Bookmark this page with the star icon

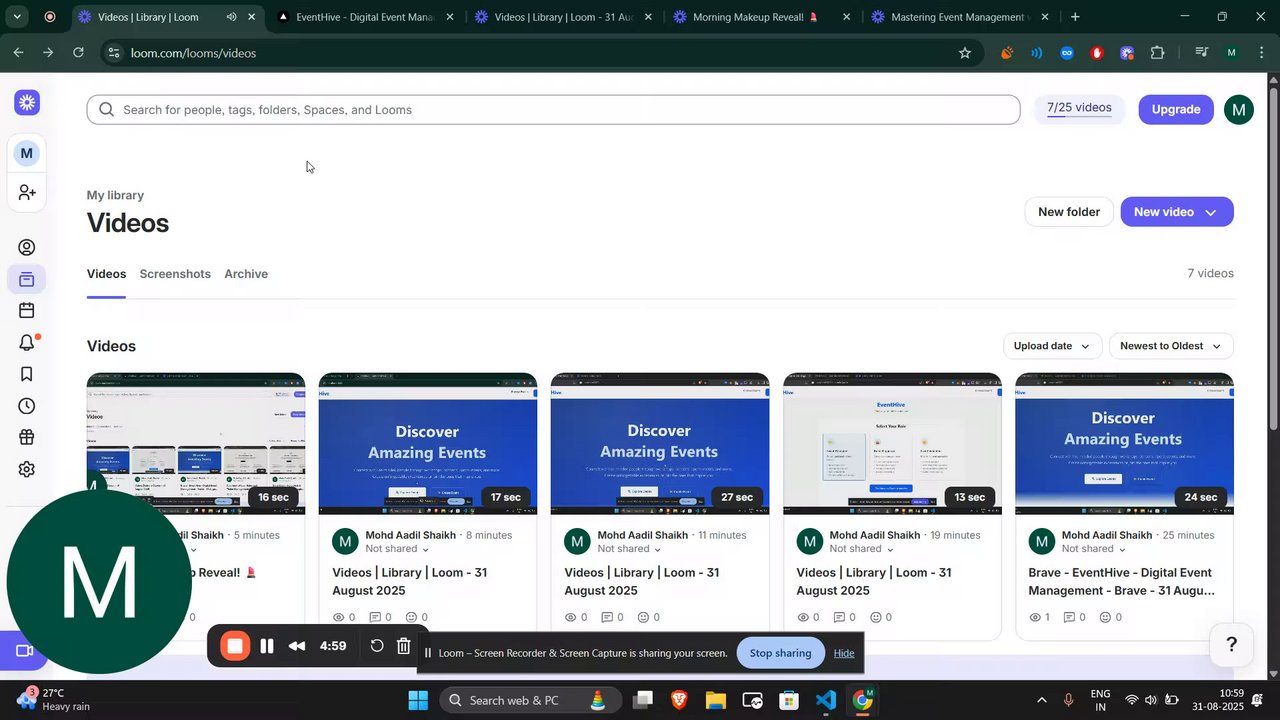965,53
